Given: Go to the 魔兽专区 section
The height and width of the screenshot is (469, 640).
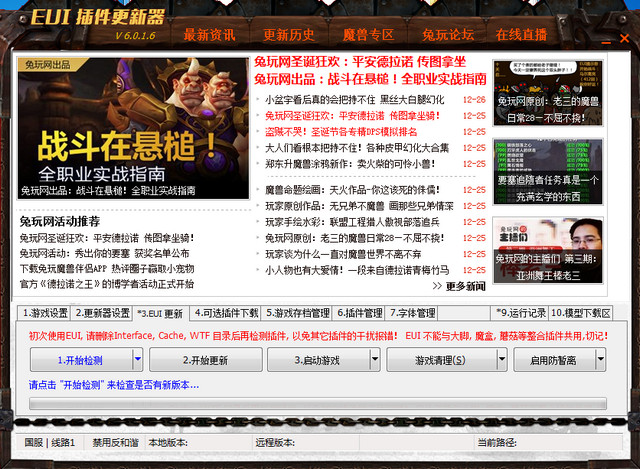Looking at the screenshot, I should tap(368, 34).
